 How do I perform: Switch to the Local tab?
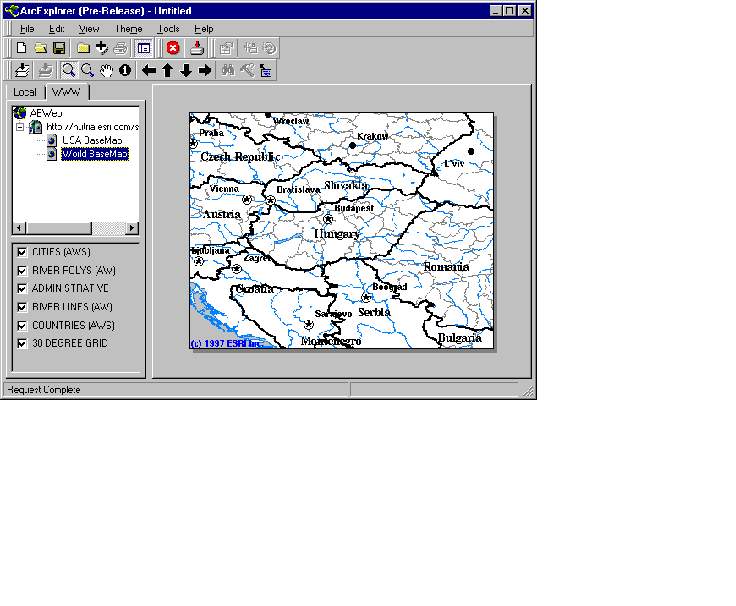(25, 92)
